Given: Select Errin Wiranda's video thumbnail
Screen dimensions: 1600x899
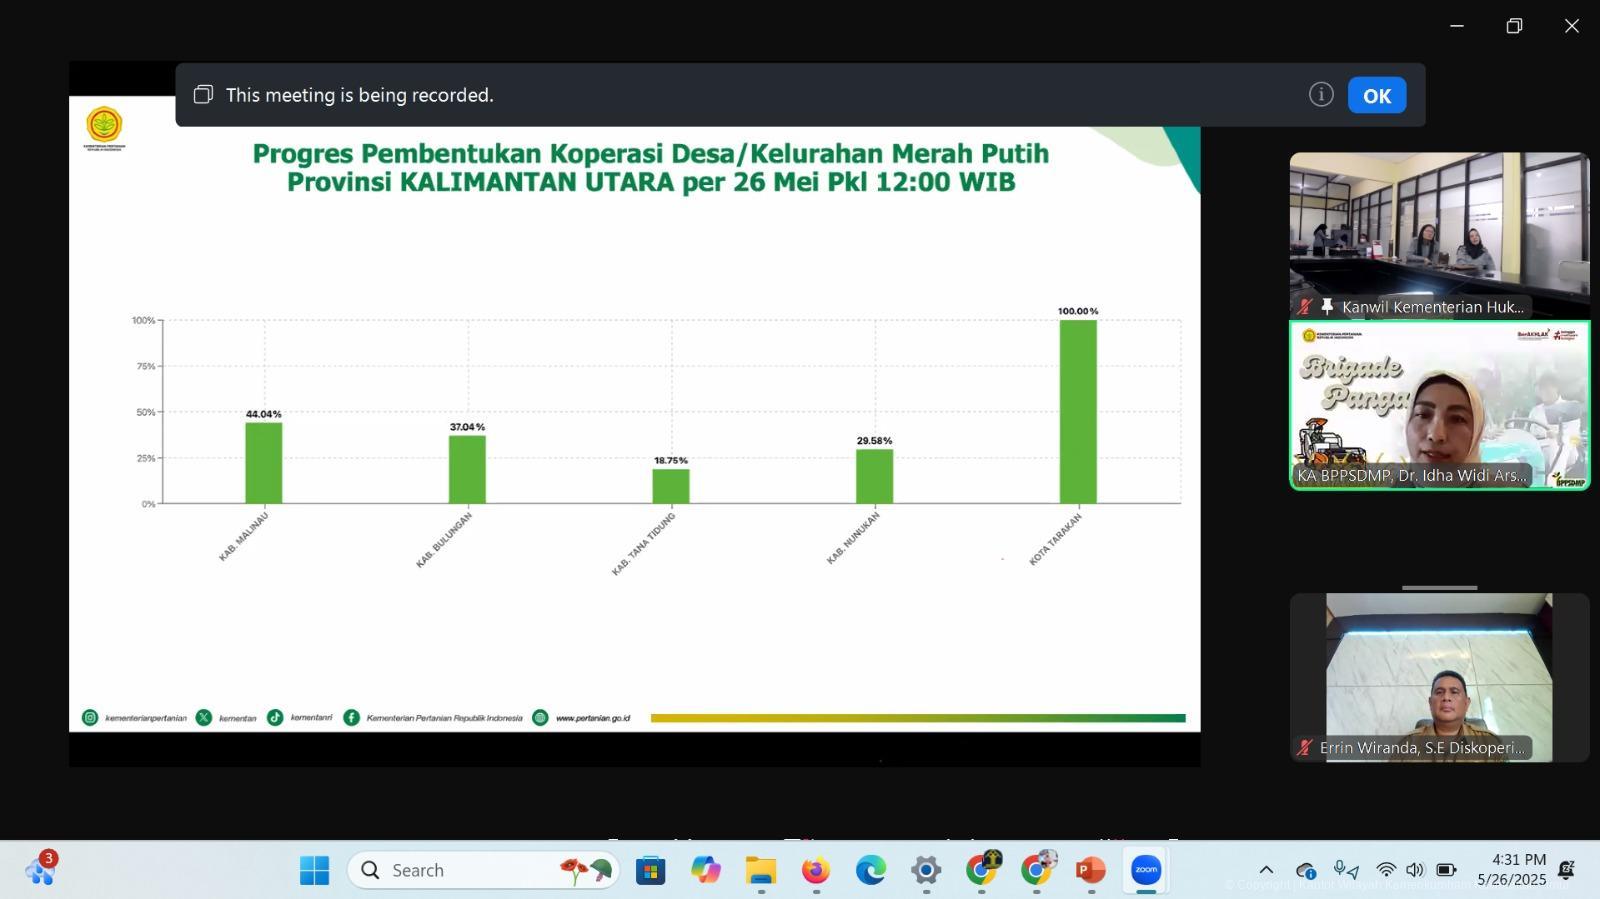Looking at the screenshot, I should pos(1439,677).
